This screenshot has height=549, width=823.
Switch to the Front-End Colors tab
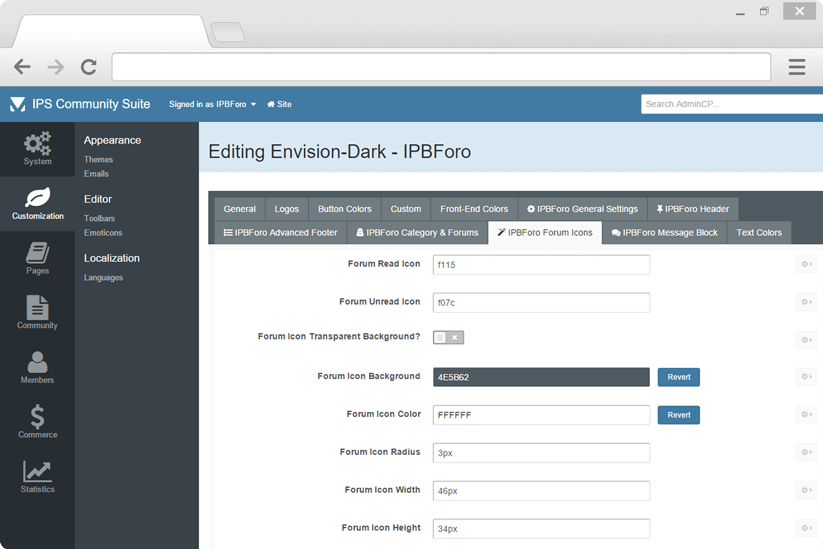pyautogui.click(x=474, y=209)
